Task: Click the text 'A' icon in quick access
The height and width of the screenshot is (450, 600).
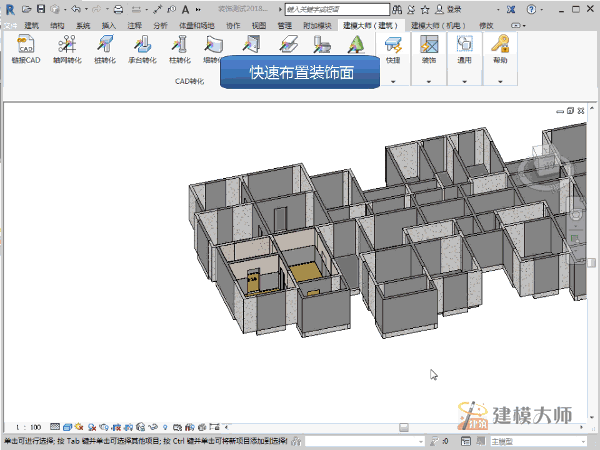Action: 186,9
